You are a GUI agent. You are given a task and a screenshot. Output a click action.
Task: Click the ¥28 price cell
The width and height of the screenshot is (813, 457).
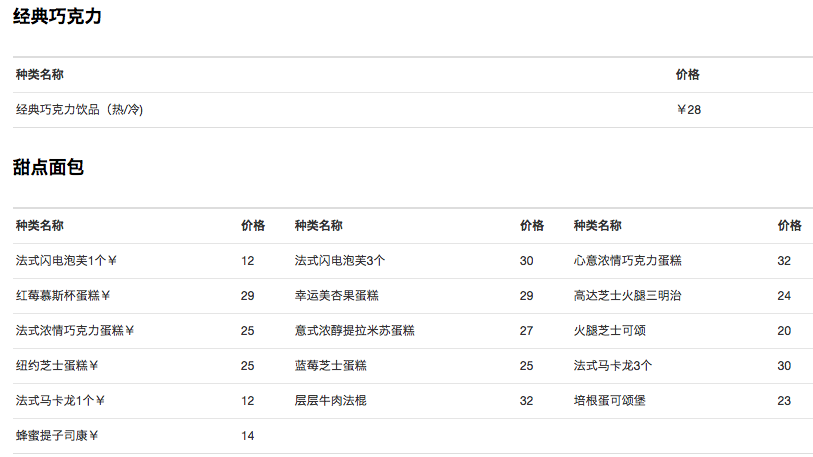pyautogui.click(x=689, y=109)
